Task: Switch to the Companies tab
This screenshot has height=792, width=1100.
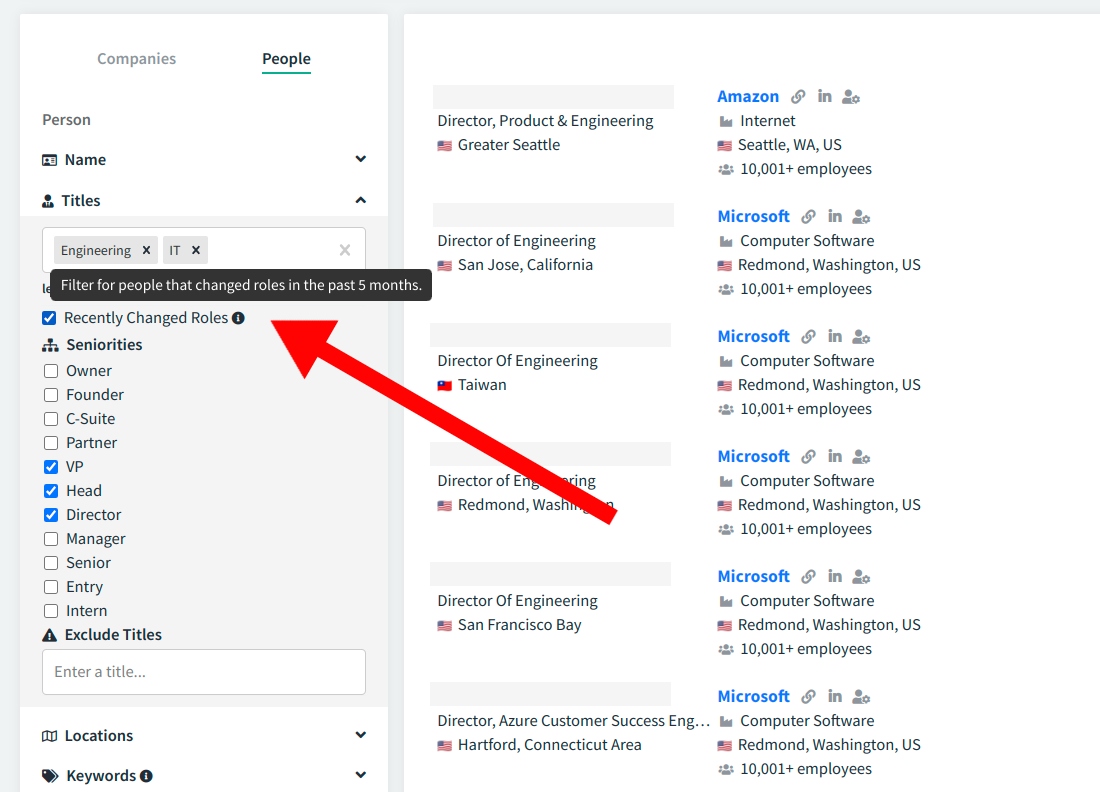Action: click(136, 59)
